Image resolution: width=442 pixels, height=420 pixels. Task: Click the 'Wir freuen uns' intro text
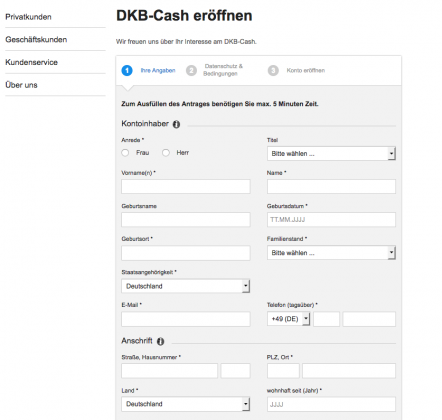[186, 42]
